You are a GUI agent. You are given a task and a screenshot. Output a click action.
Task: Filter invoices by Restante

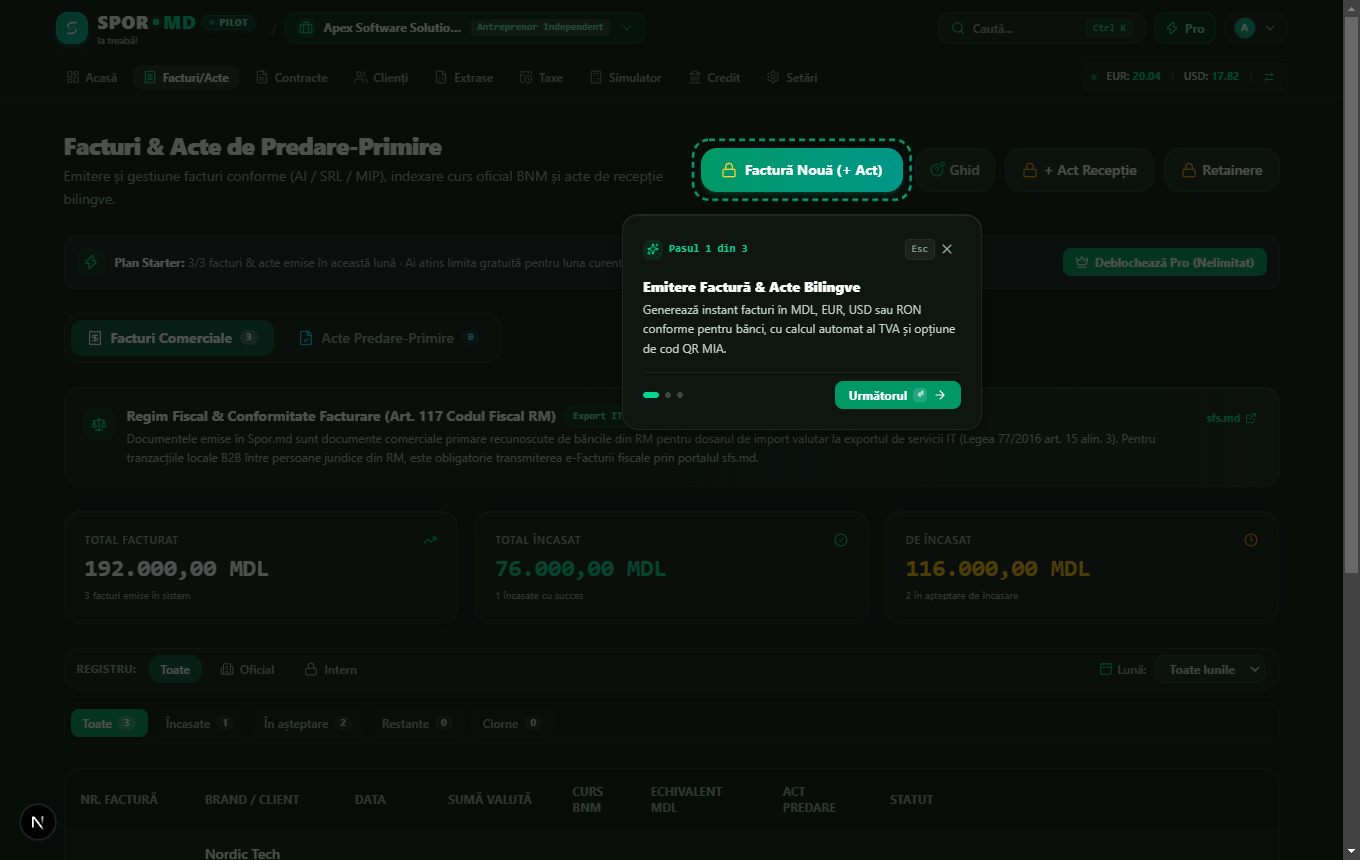tap(417, 723)
